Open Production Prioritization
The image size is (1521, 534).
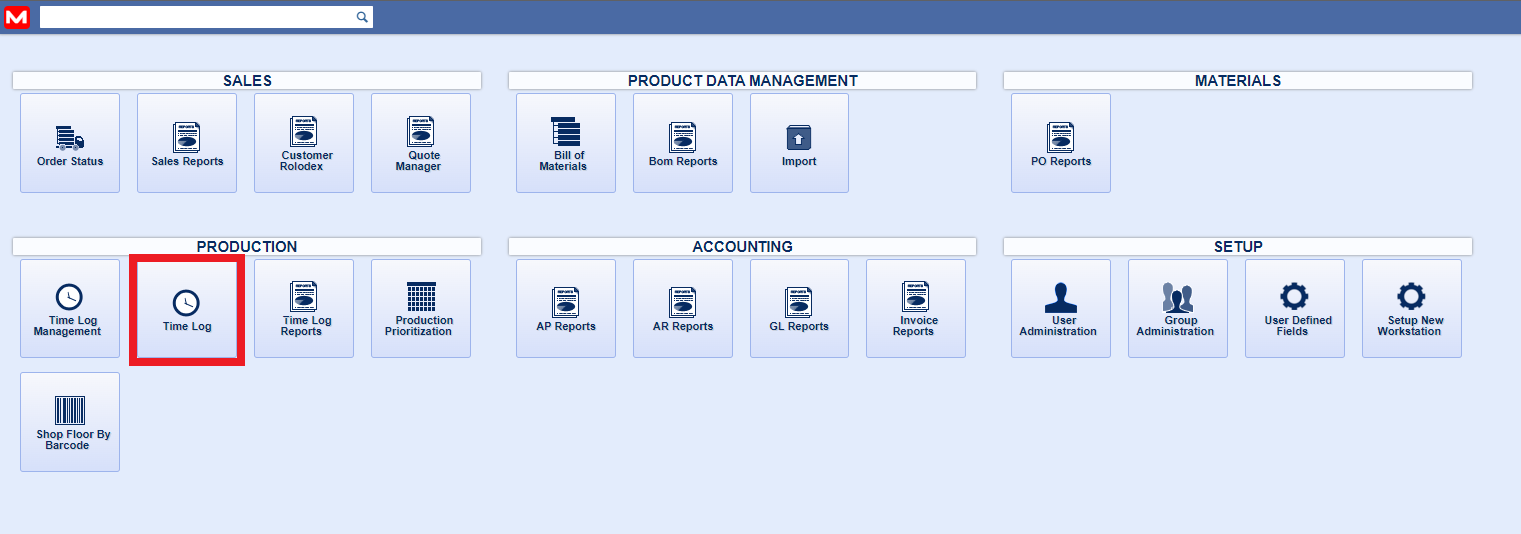tap(421, 308)
